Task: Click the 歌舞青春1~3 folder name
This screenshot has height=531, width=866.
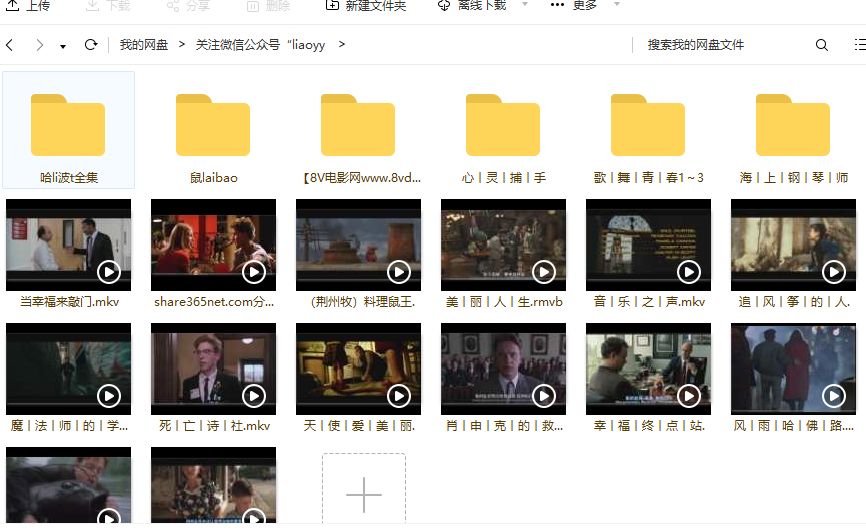Action: point(648,177)
